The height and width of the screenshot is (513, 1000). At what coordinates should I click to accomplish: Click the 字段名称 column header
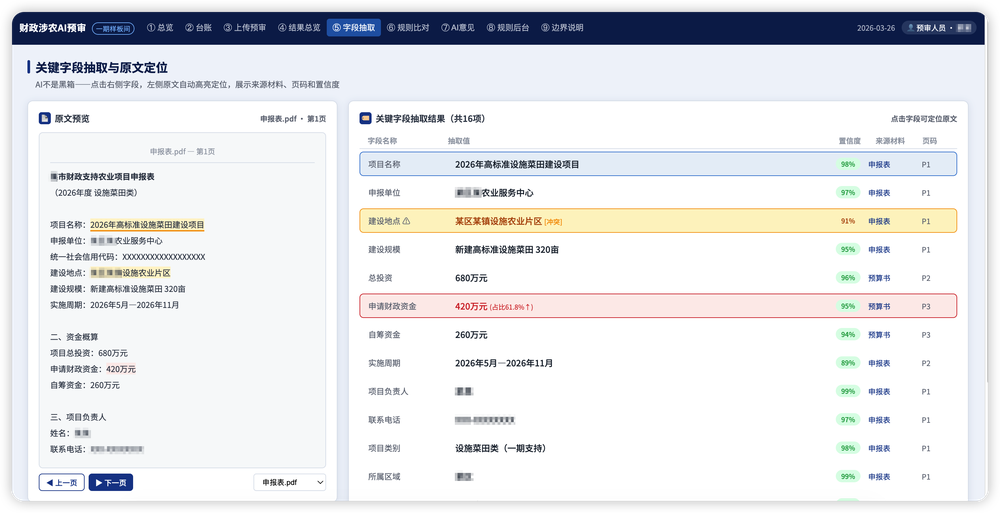pyautogui.click(x=383, y=141)
